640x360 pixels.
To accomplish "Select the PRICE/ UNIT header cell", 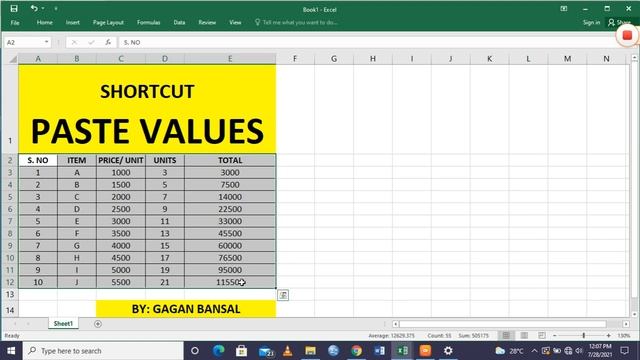I will pos(121,160).
